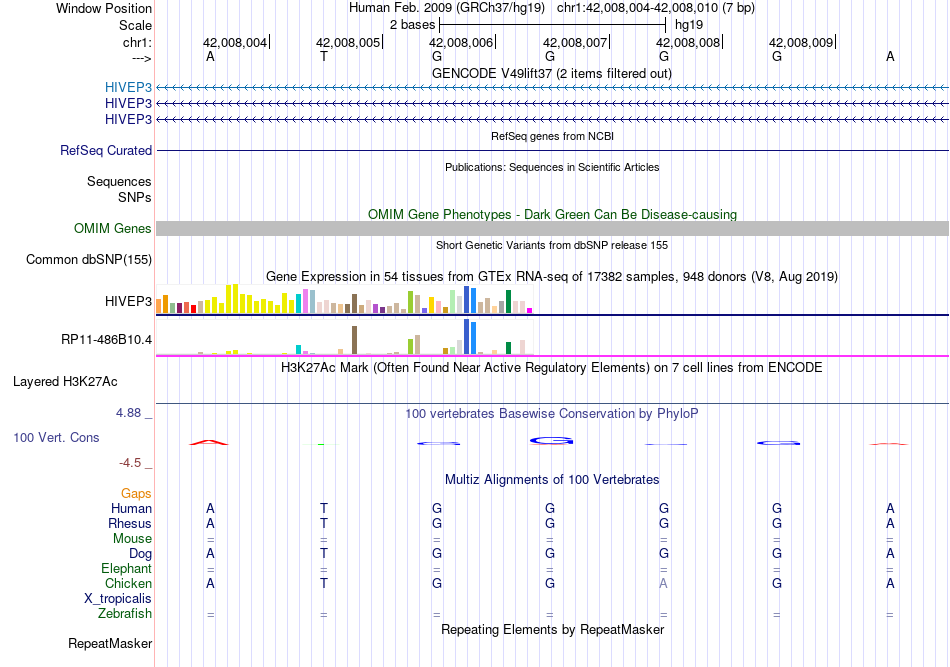
Task: Click the RP11-486B10.4 expression label
Action: point(106,339)
